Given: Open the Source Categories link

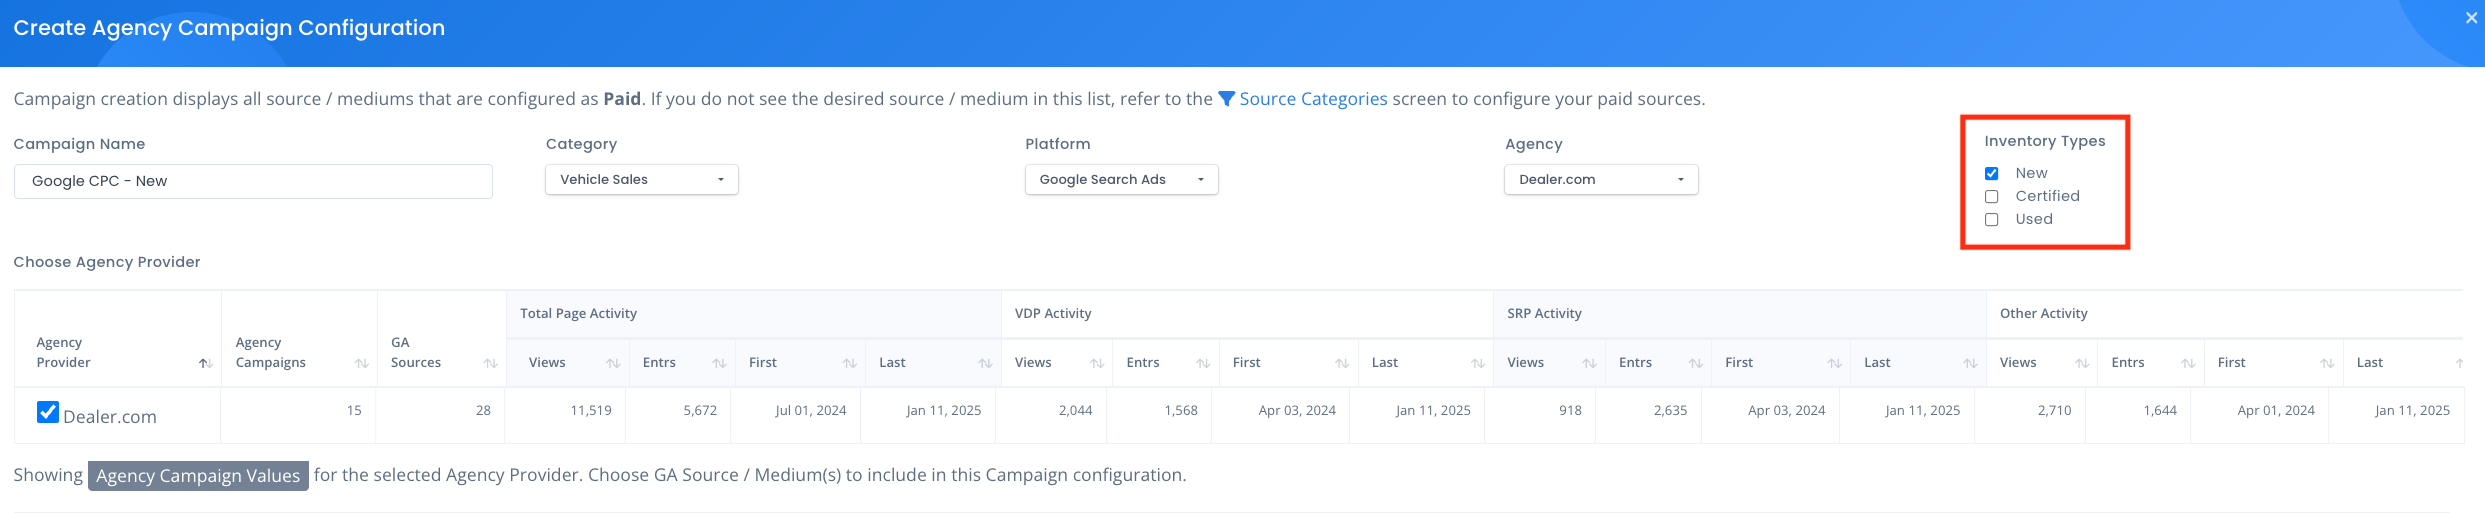Looking at the screenshot, I should point(1312,99).
